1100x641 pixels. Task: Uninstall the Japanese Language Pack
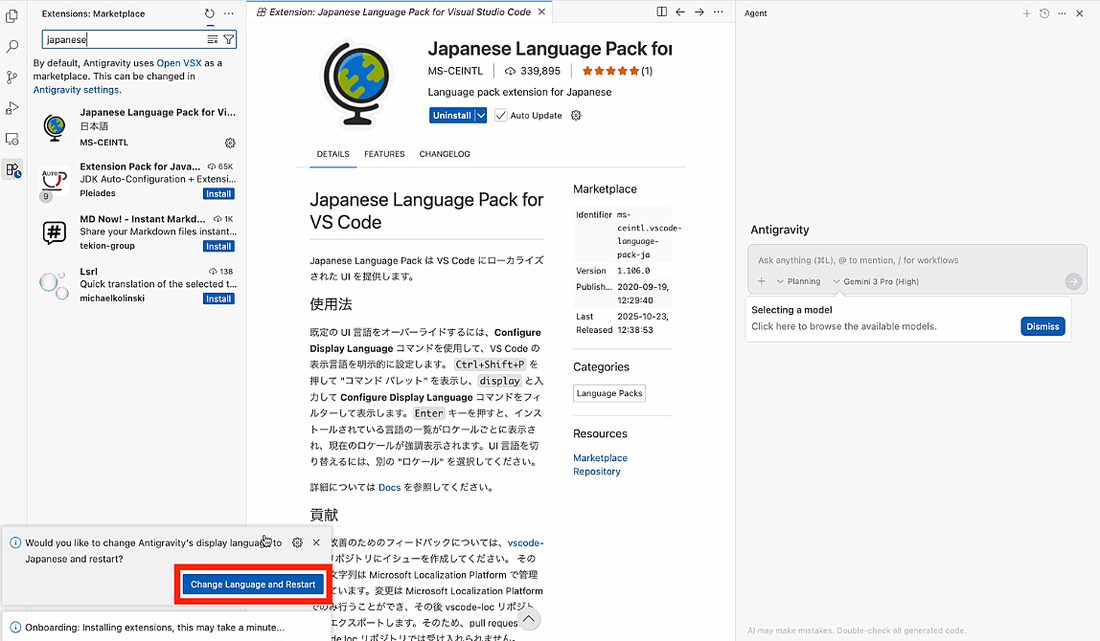pos(452,115)
